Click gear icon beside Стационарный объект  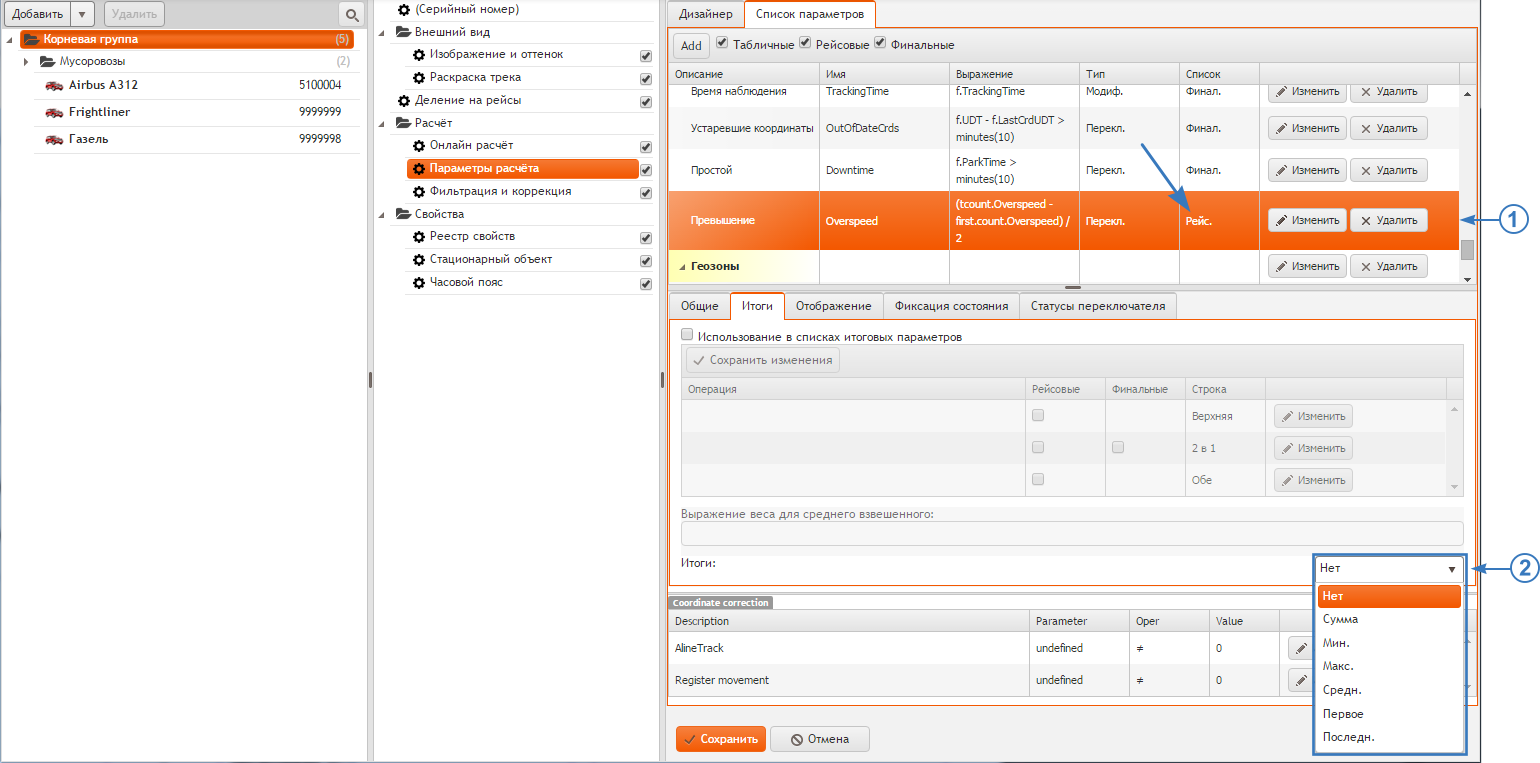(420, 260)
